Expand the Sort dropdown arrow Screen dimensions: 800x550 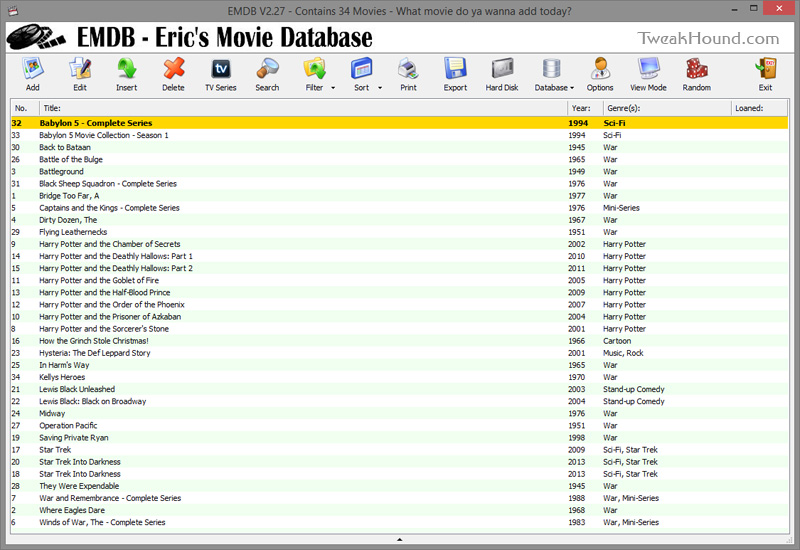[380, 88]
